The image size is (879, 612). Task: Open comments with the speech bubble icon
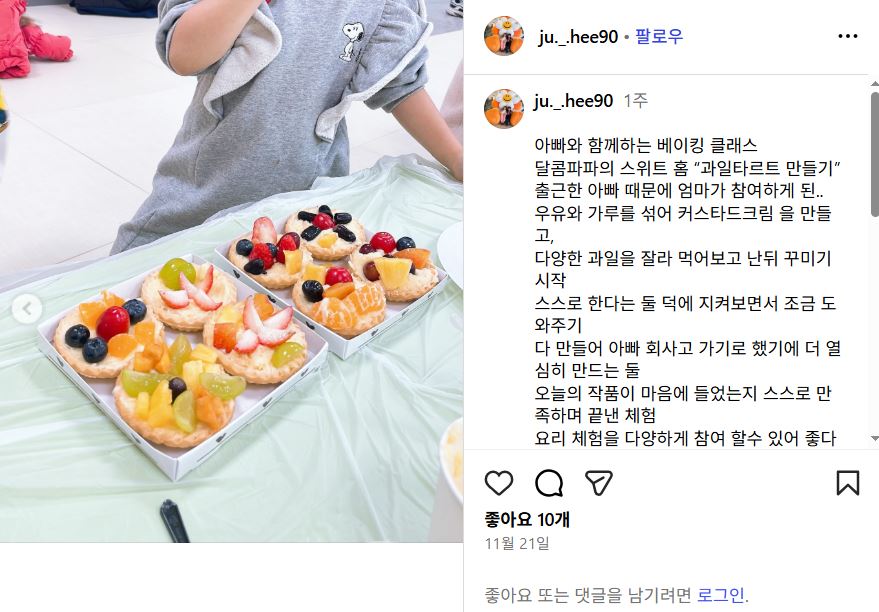549,483
